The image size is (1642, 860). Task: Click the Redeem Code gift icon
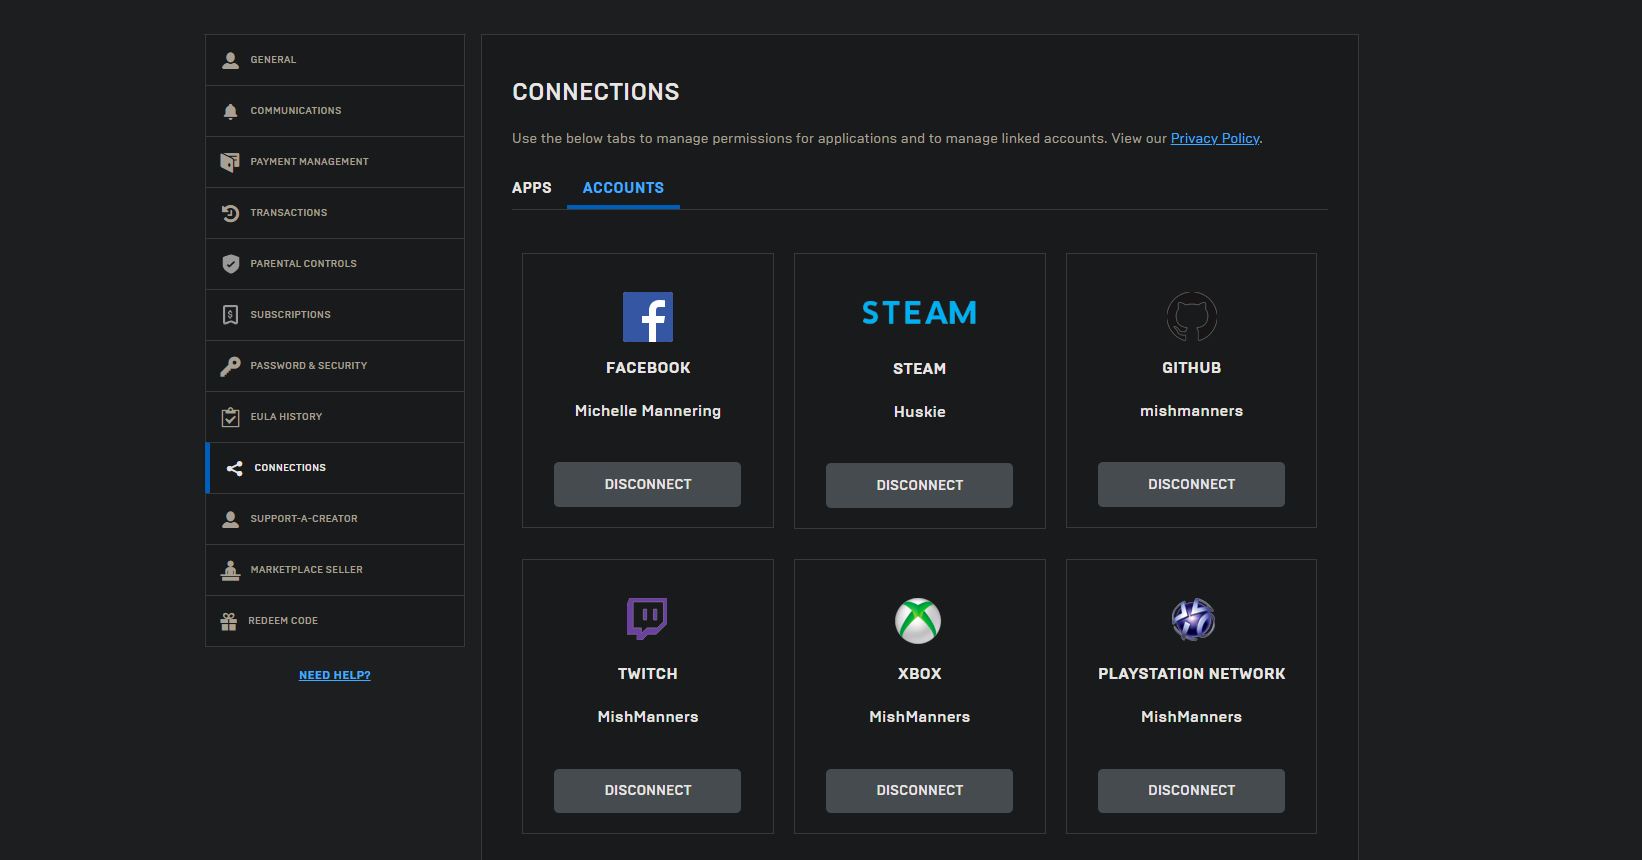pyautogui.click(x=229, y=621)
